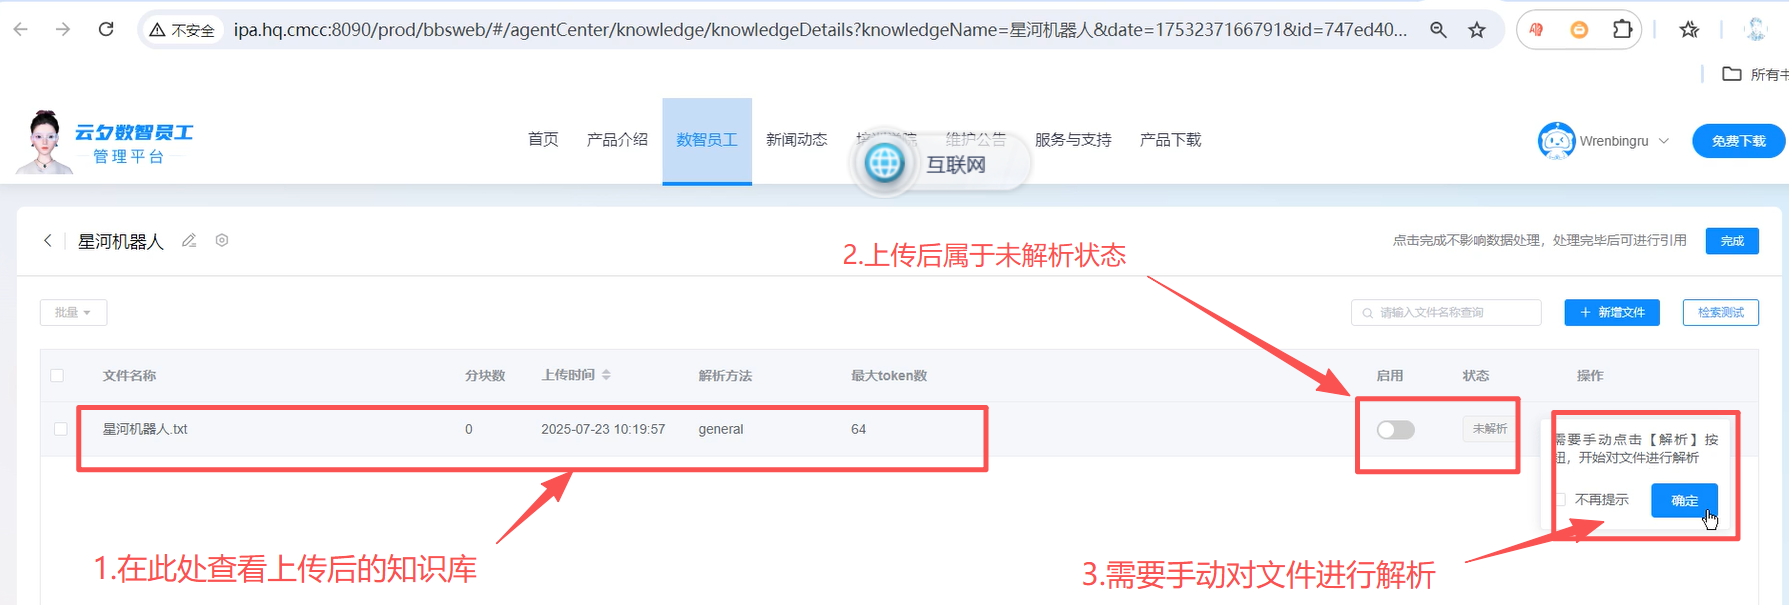Focus the file name search input
Viewport: 1789px width, 605px height.
coord(1446,313)
